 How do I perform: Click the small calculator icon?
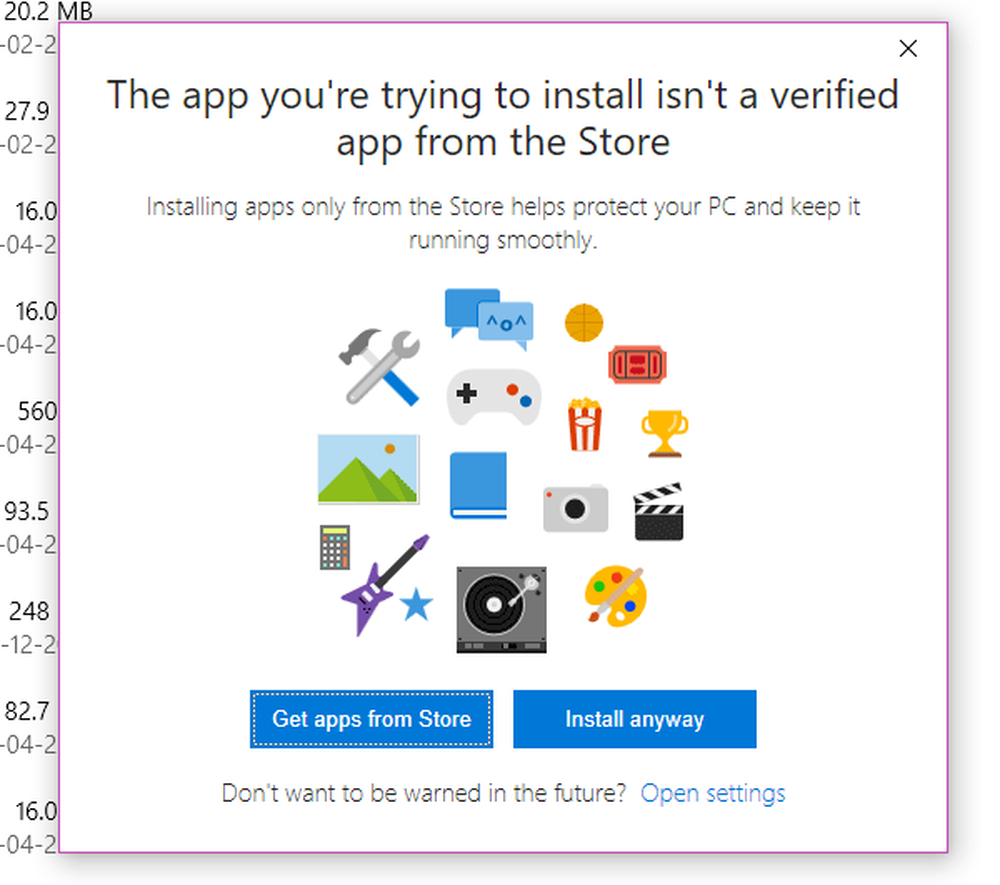[x=334, y=547]
